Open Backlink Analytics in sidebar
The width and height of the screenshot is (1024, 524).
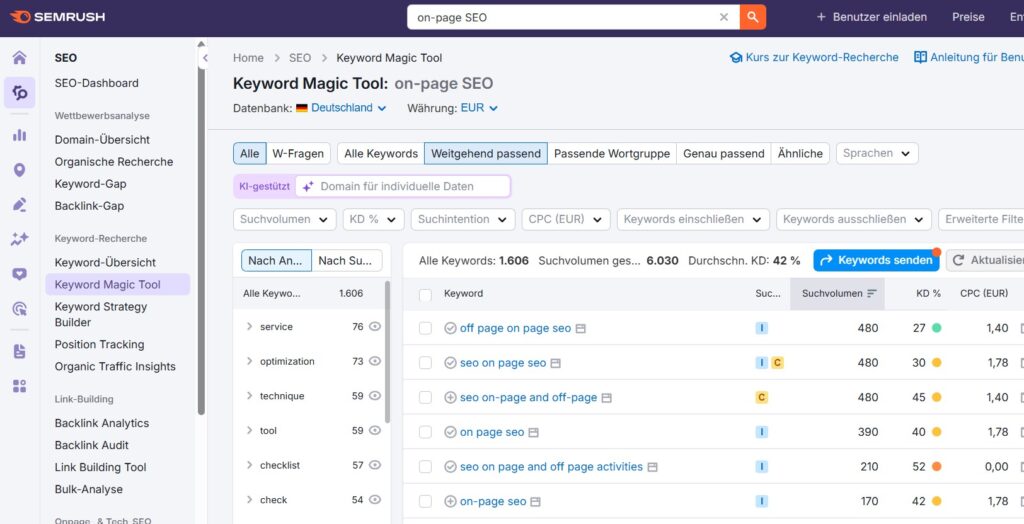tap(102, 423)
